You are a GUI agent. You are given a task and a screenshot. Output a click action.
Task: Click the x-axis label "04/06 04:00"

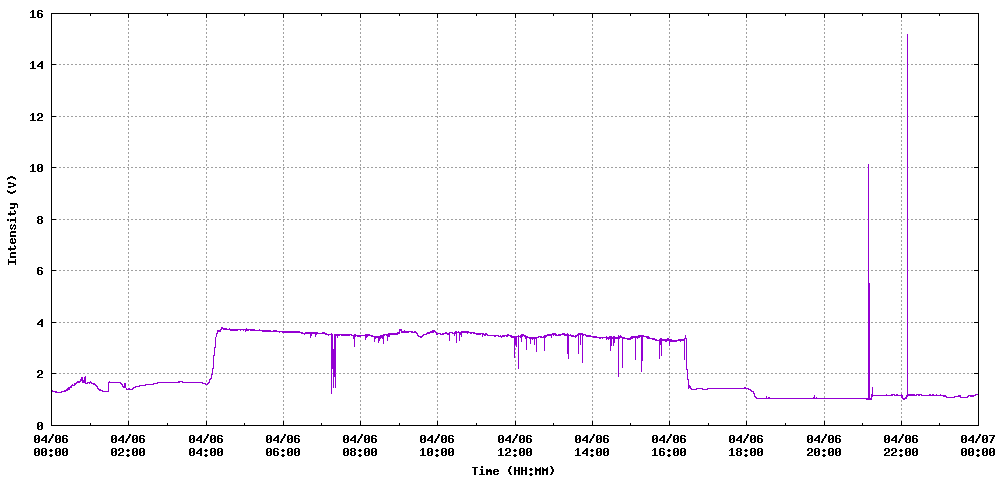[x=206, y=446]
